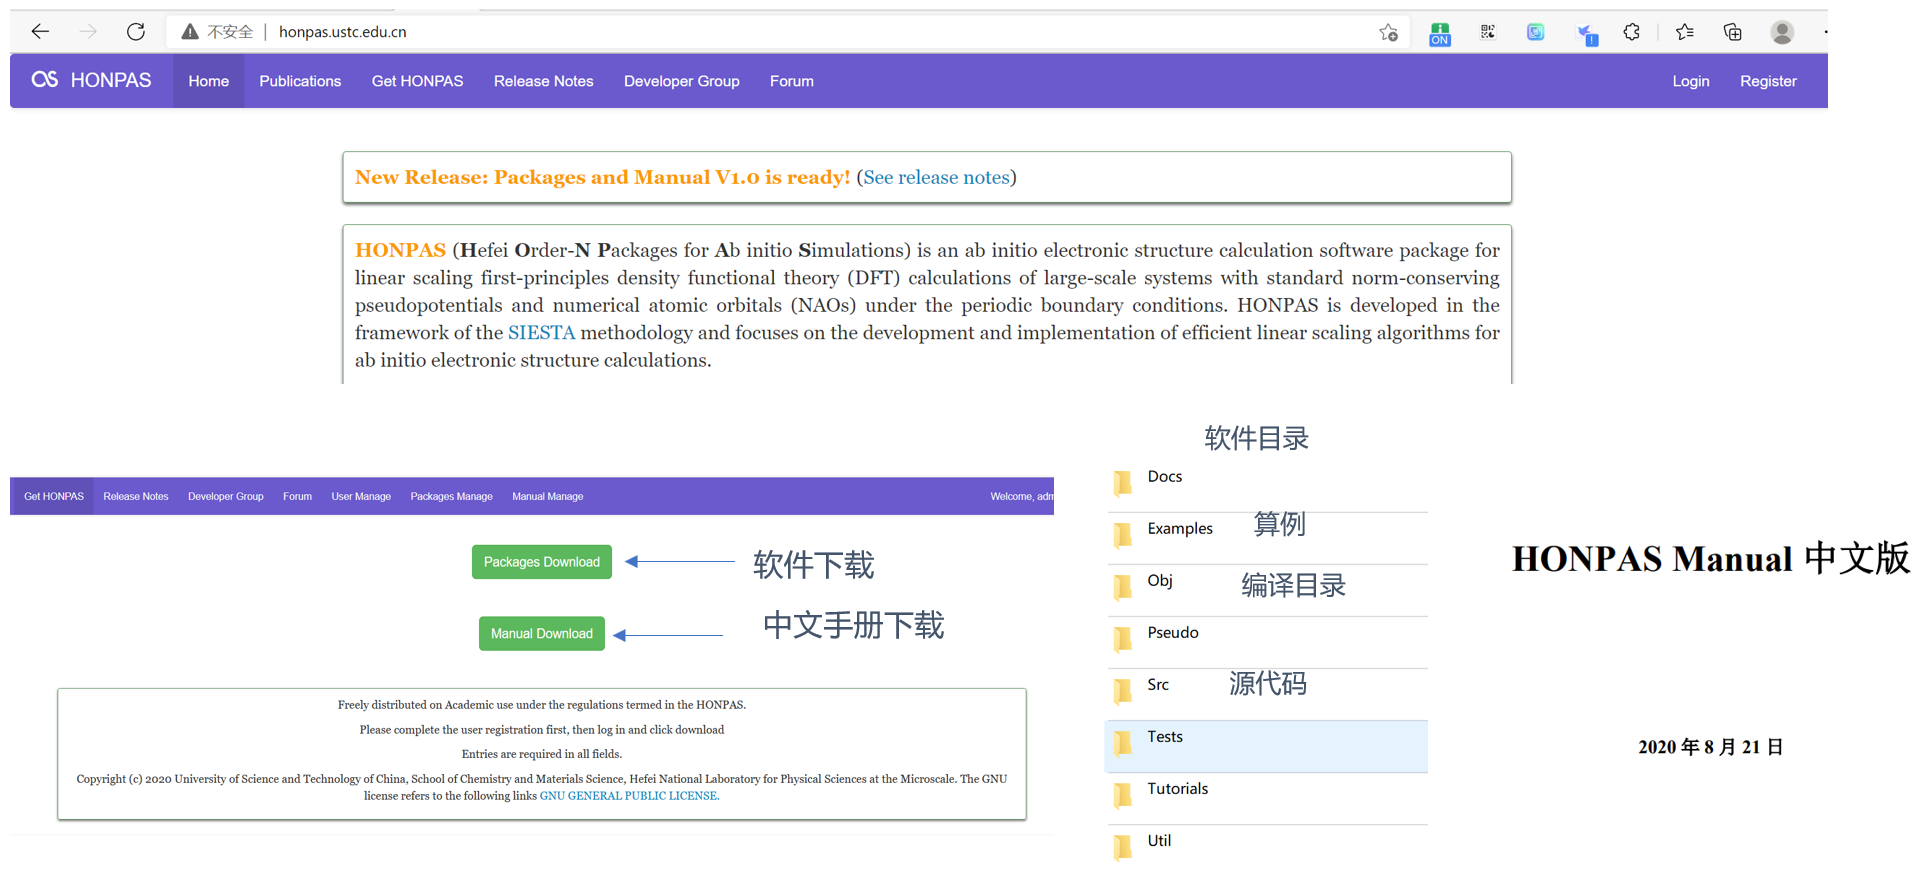Viewport: 1921px width, 873px height.
Task: Open Forum in lower navbar
Action: 297,496
